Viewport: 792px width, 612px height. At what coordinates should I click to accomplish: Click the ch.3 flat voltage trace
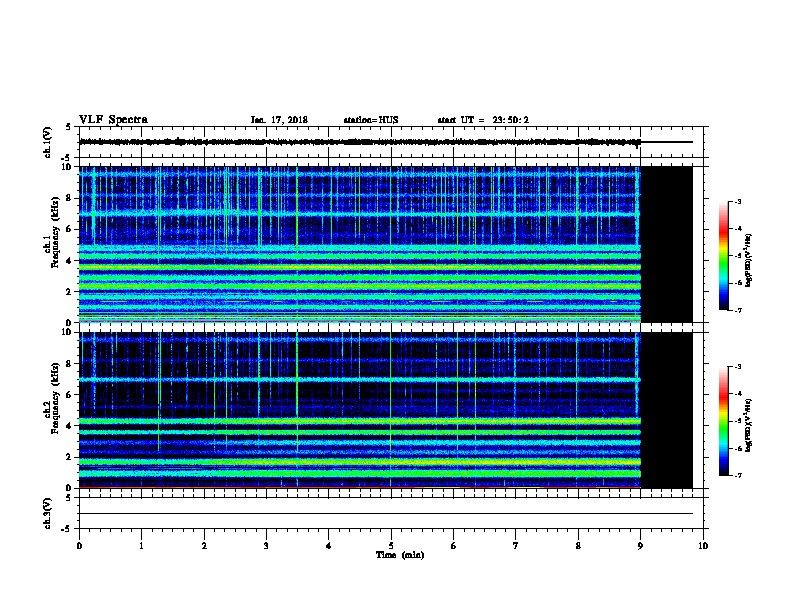point(386,514)
